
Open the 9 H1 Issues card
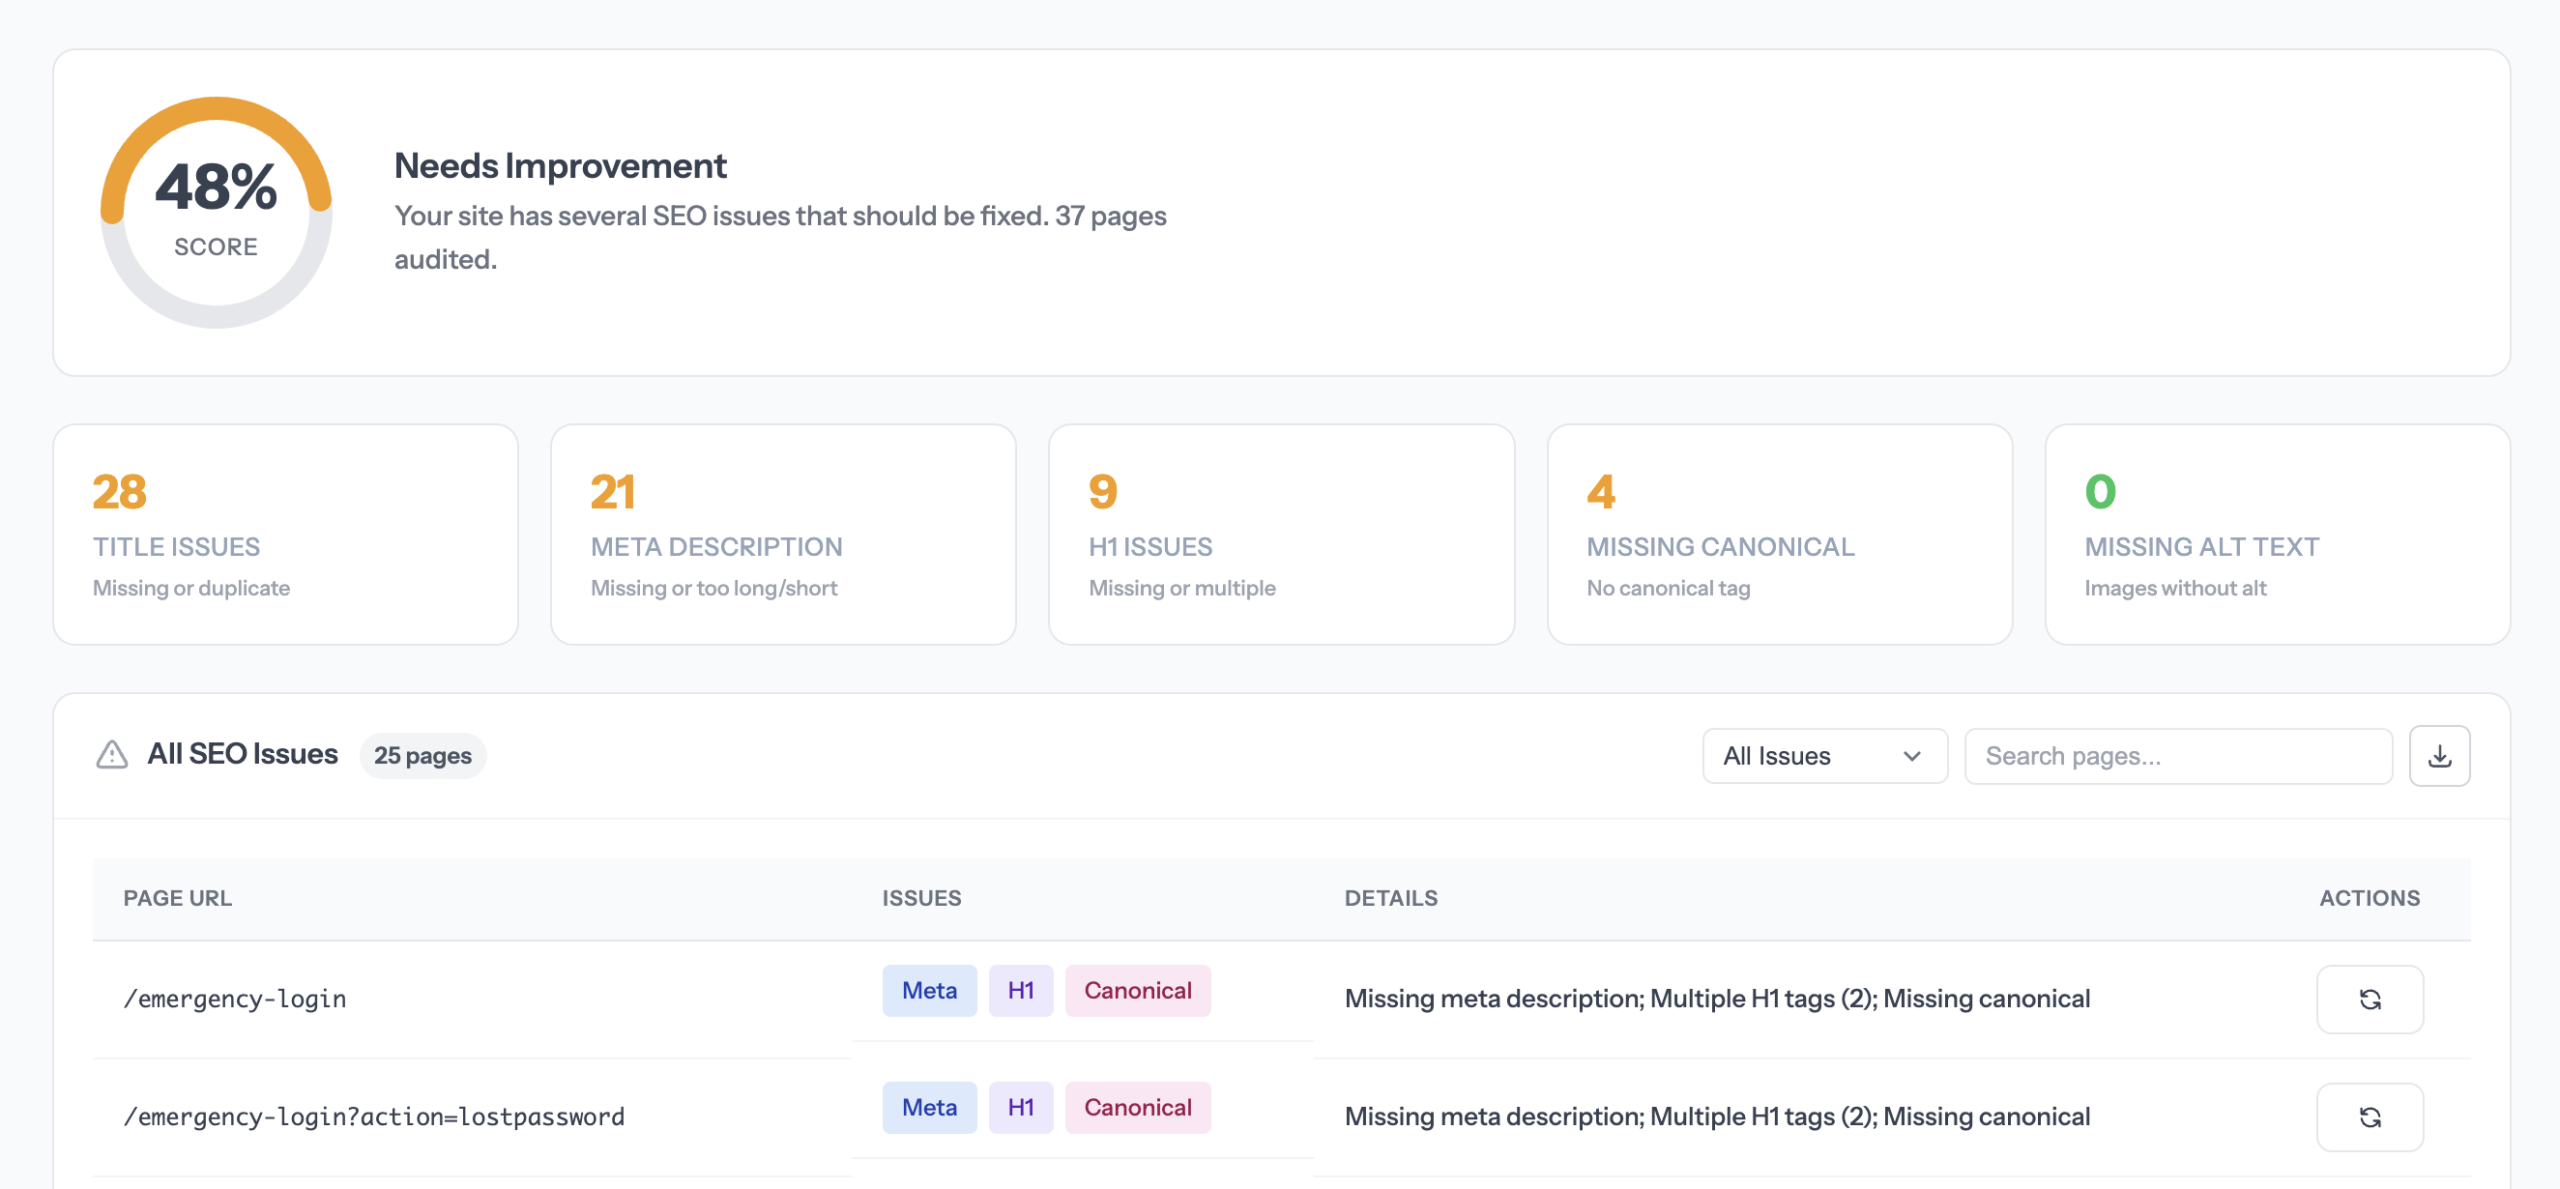(x=1280, y=535)
